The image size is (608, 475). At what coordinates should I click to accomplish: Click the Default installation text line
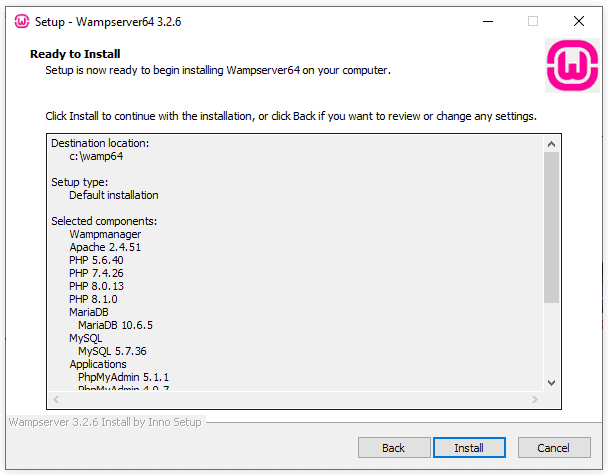coord(113,195)
